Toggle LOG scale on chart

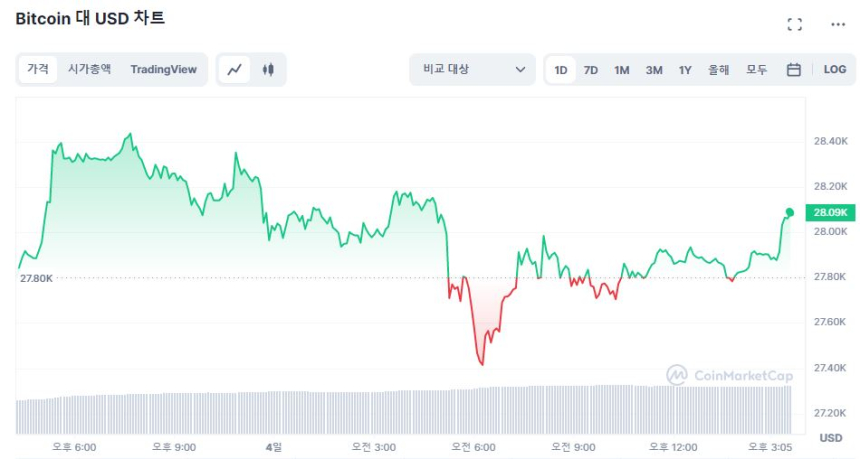(834, 70)
